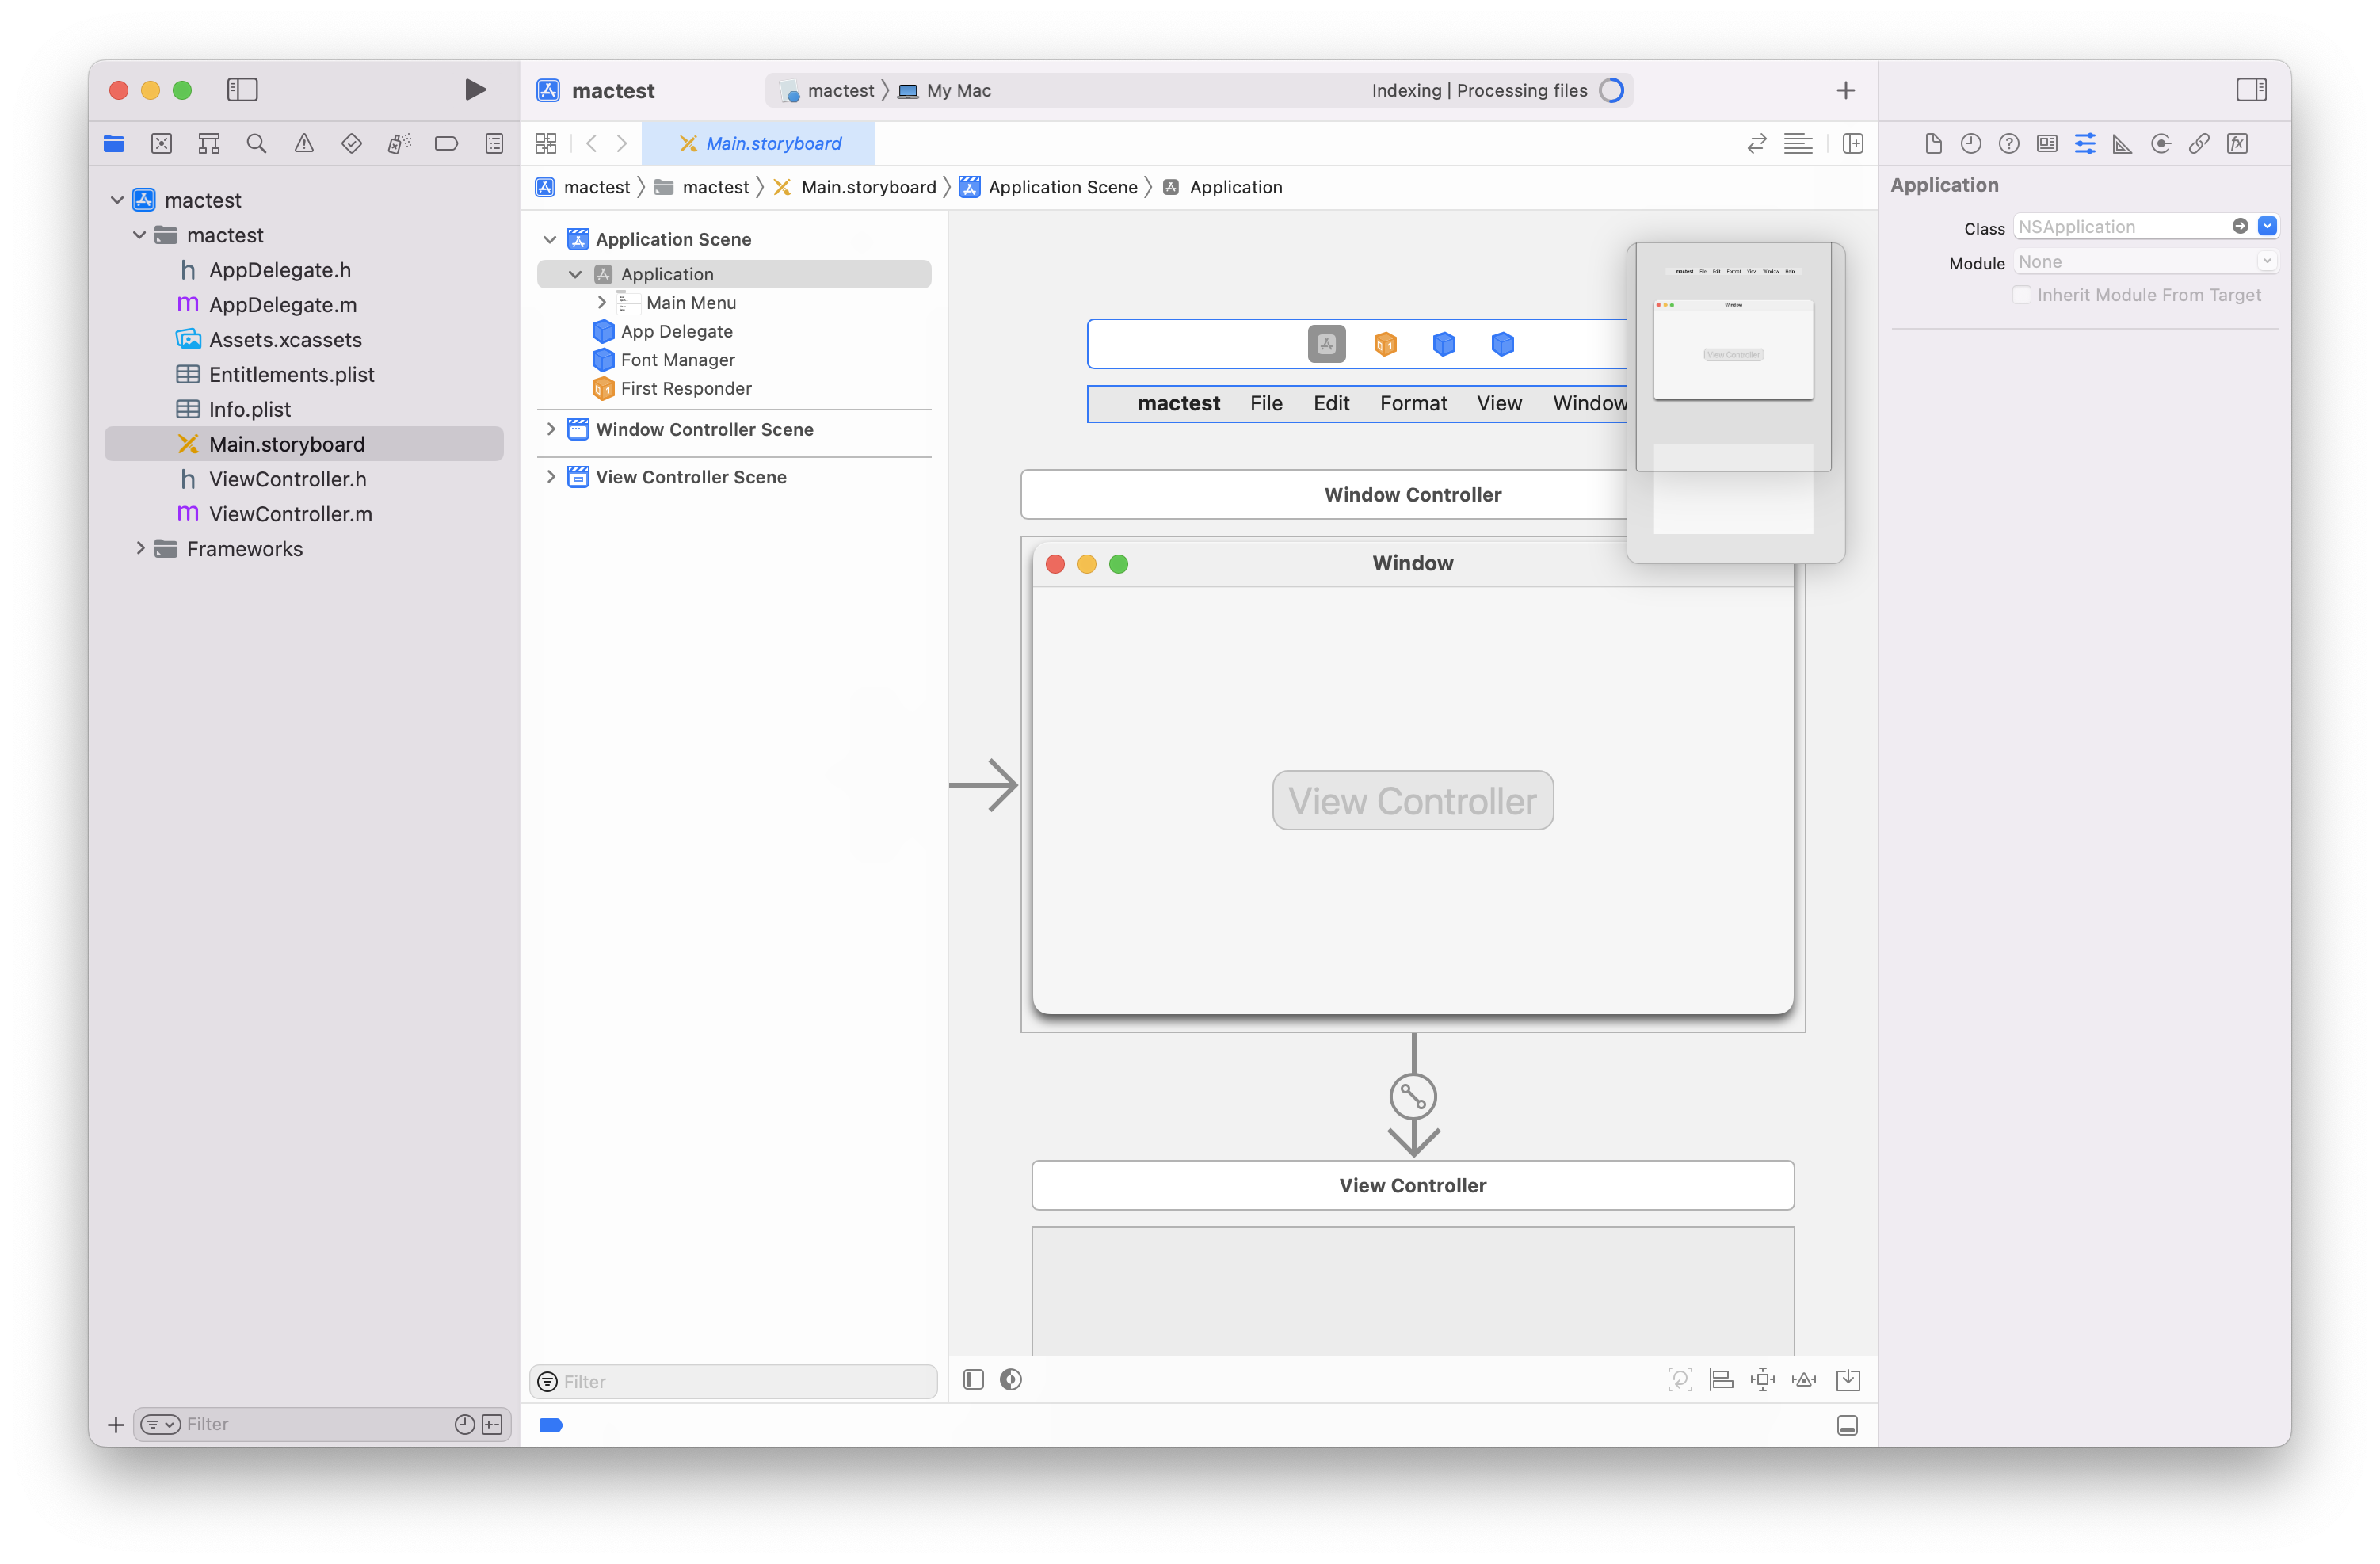Toggle the inspectors panel button
2380x1564 pixels.
2251,90
